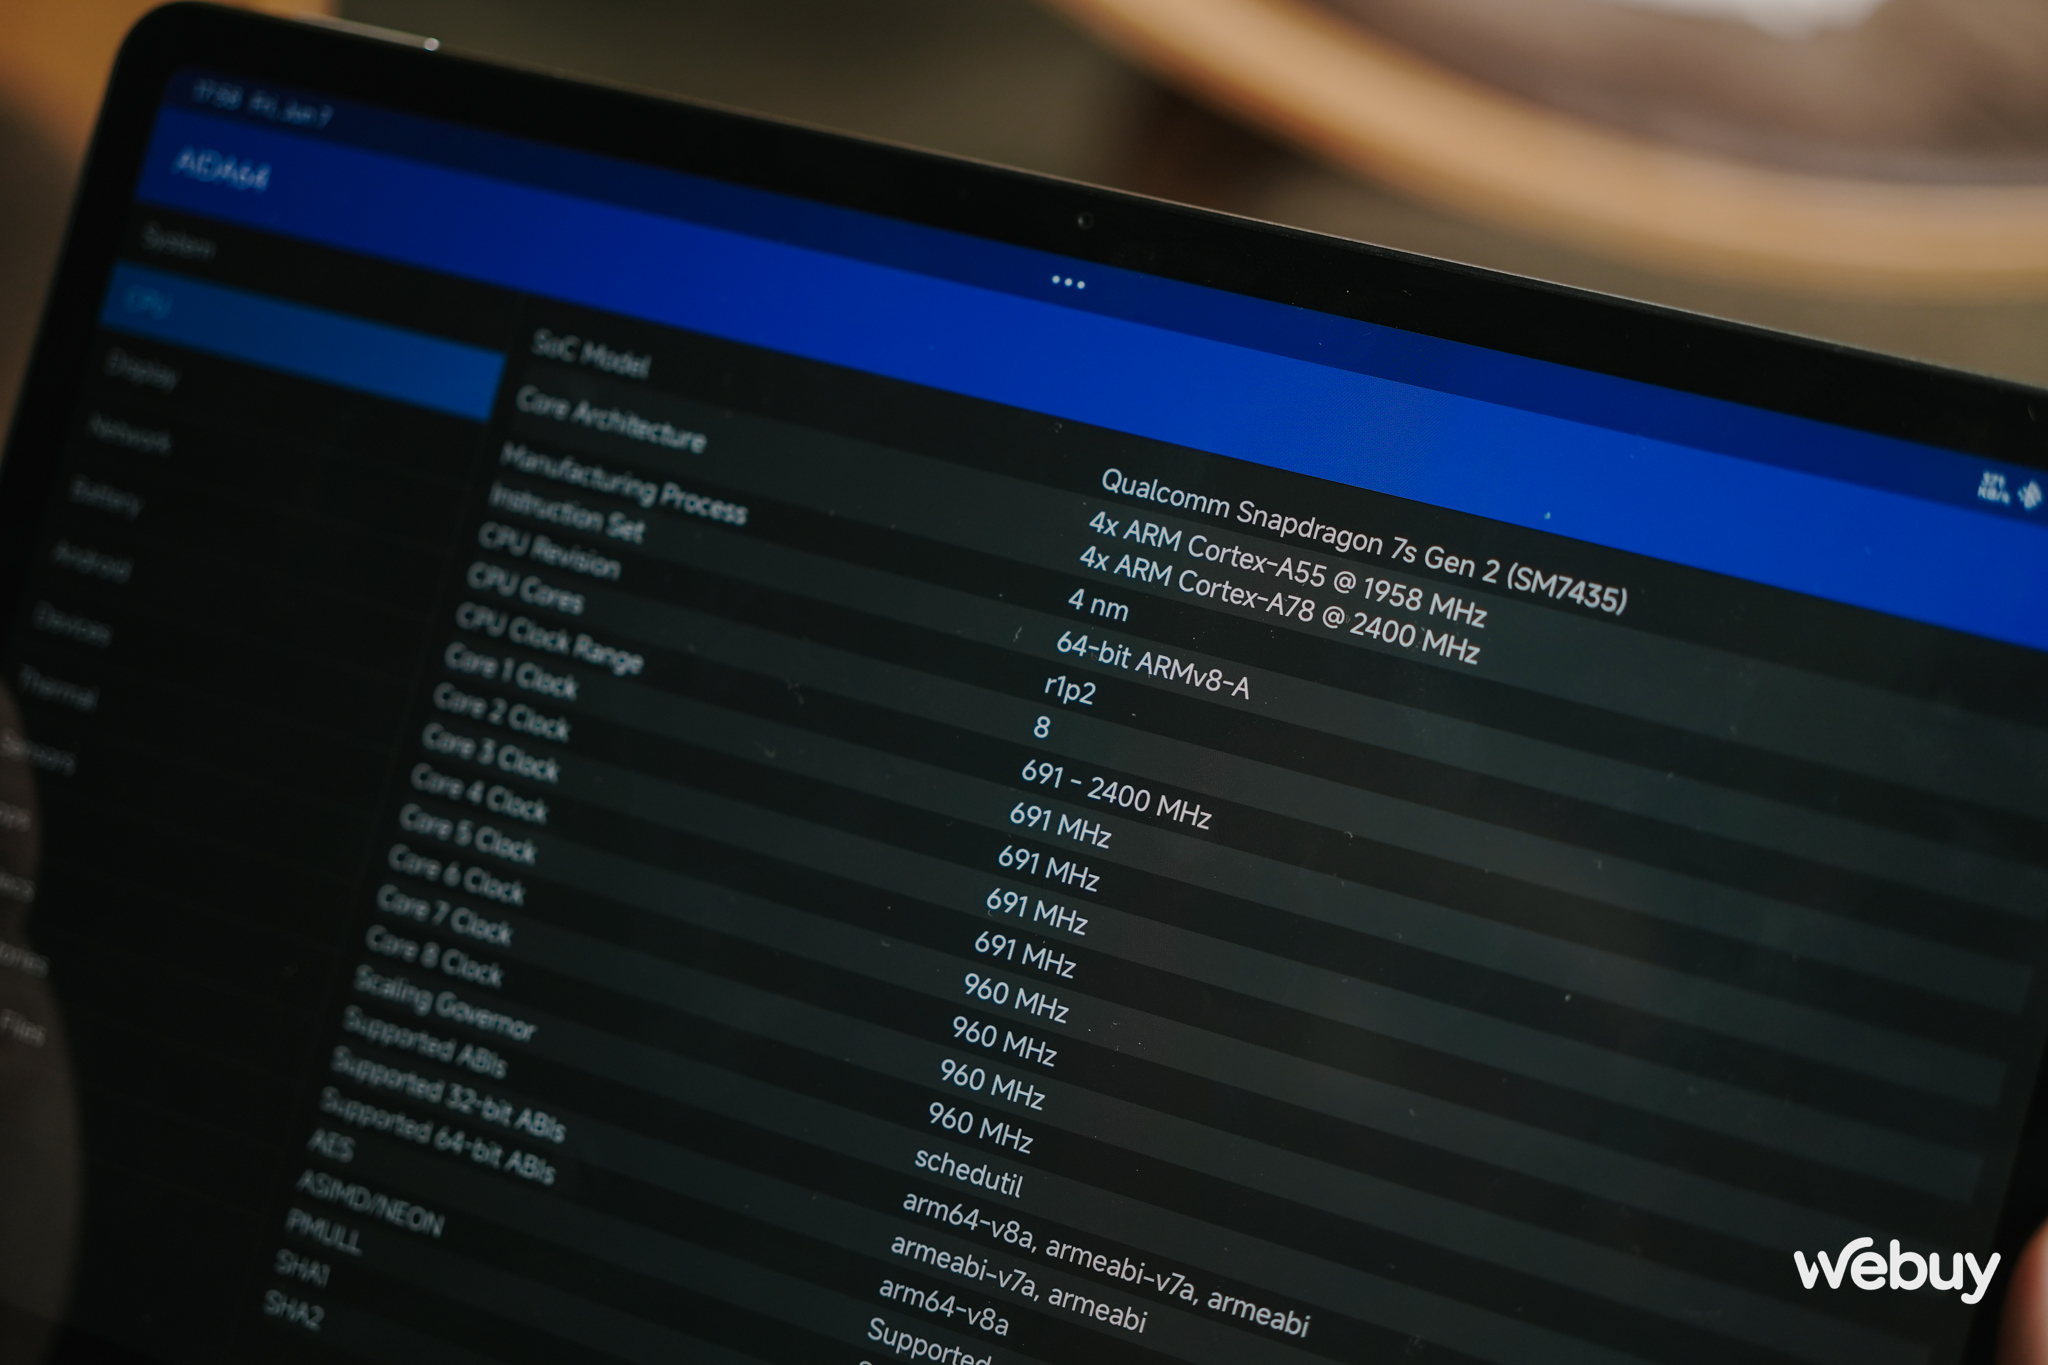Select the Core 3 Clock row label
The image size is (2048, 1365).
pyautogui.click(x=490, y=754)
